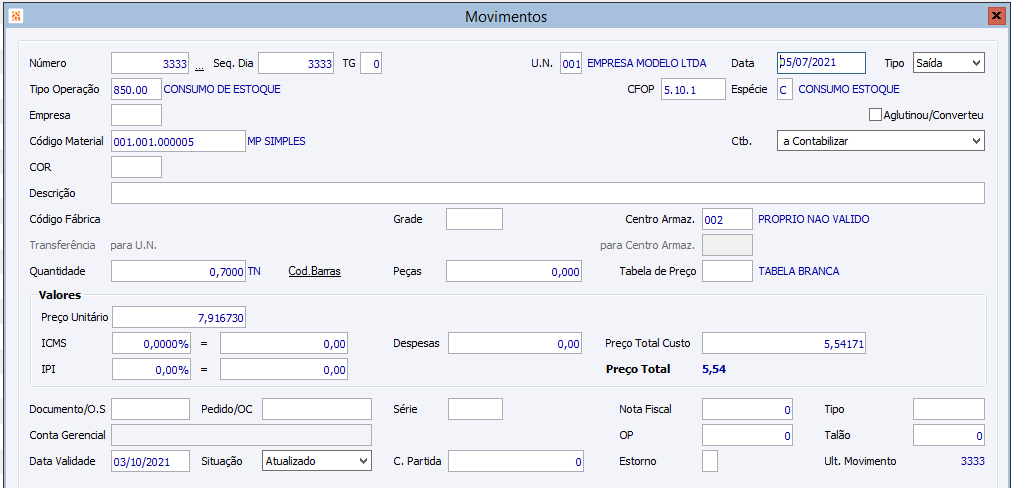
Task: Toggle the Aglutinou/Converteu checkbox
Action: (x=875, y=115)
